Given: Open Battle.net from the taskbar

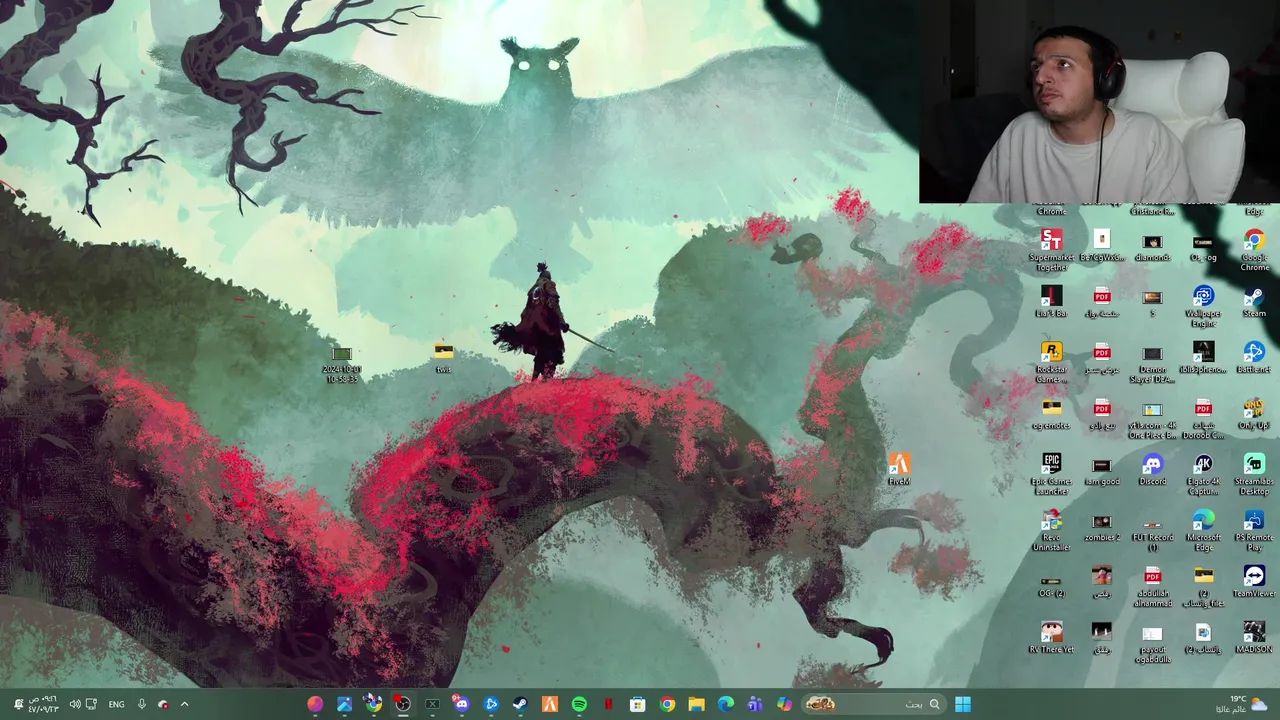Looking at the screenshot, I should tap(491, 704).
